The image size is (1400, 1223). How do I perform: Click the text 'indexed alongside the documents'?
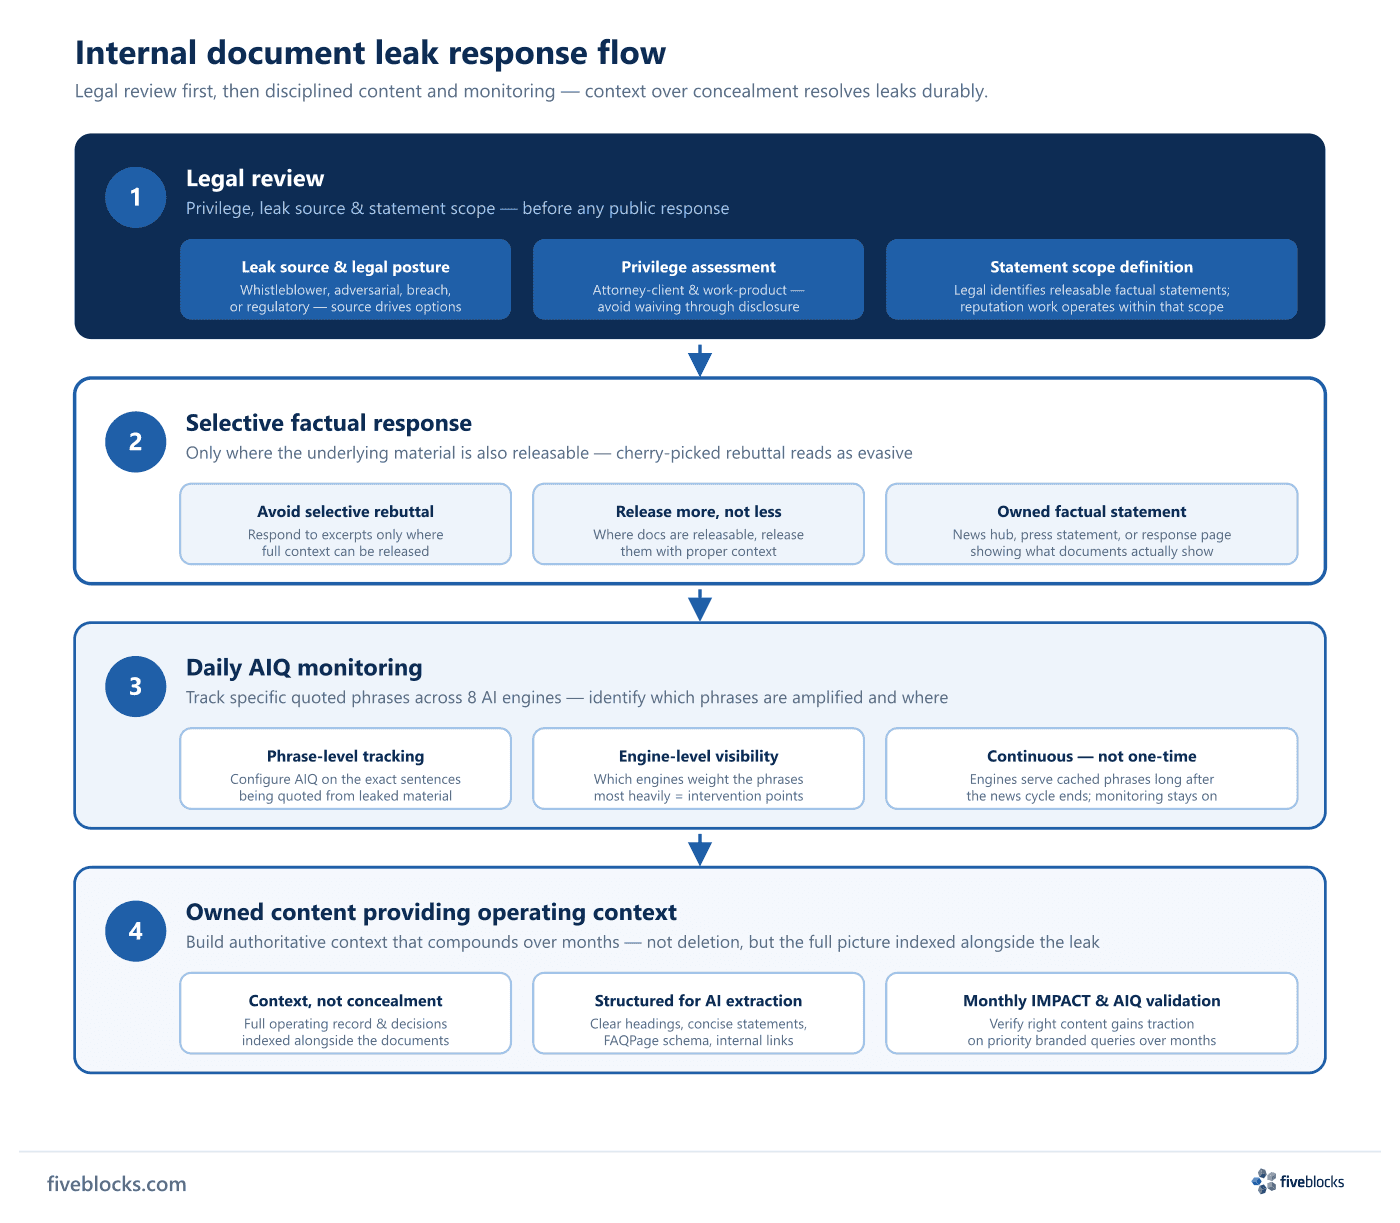345,1041
